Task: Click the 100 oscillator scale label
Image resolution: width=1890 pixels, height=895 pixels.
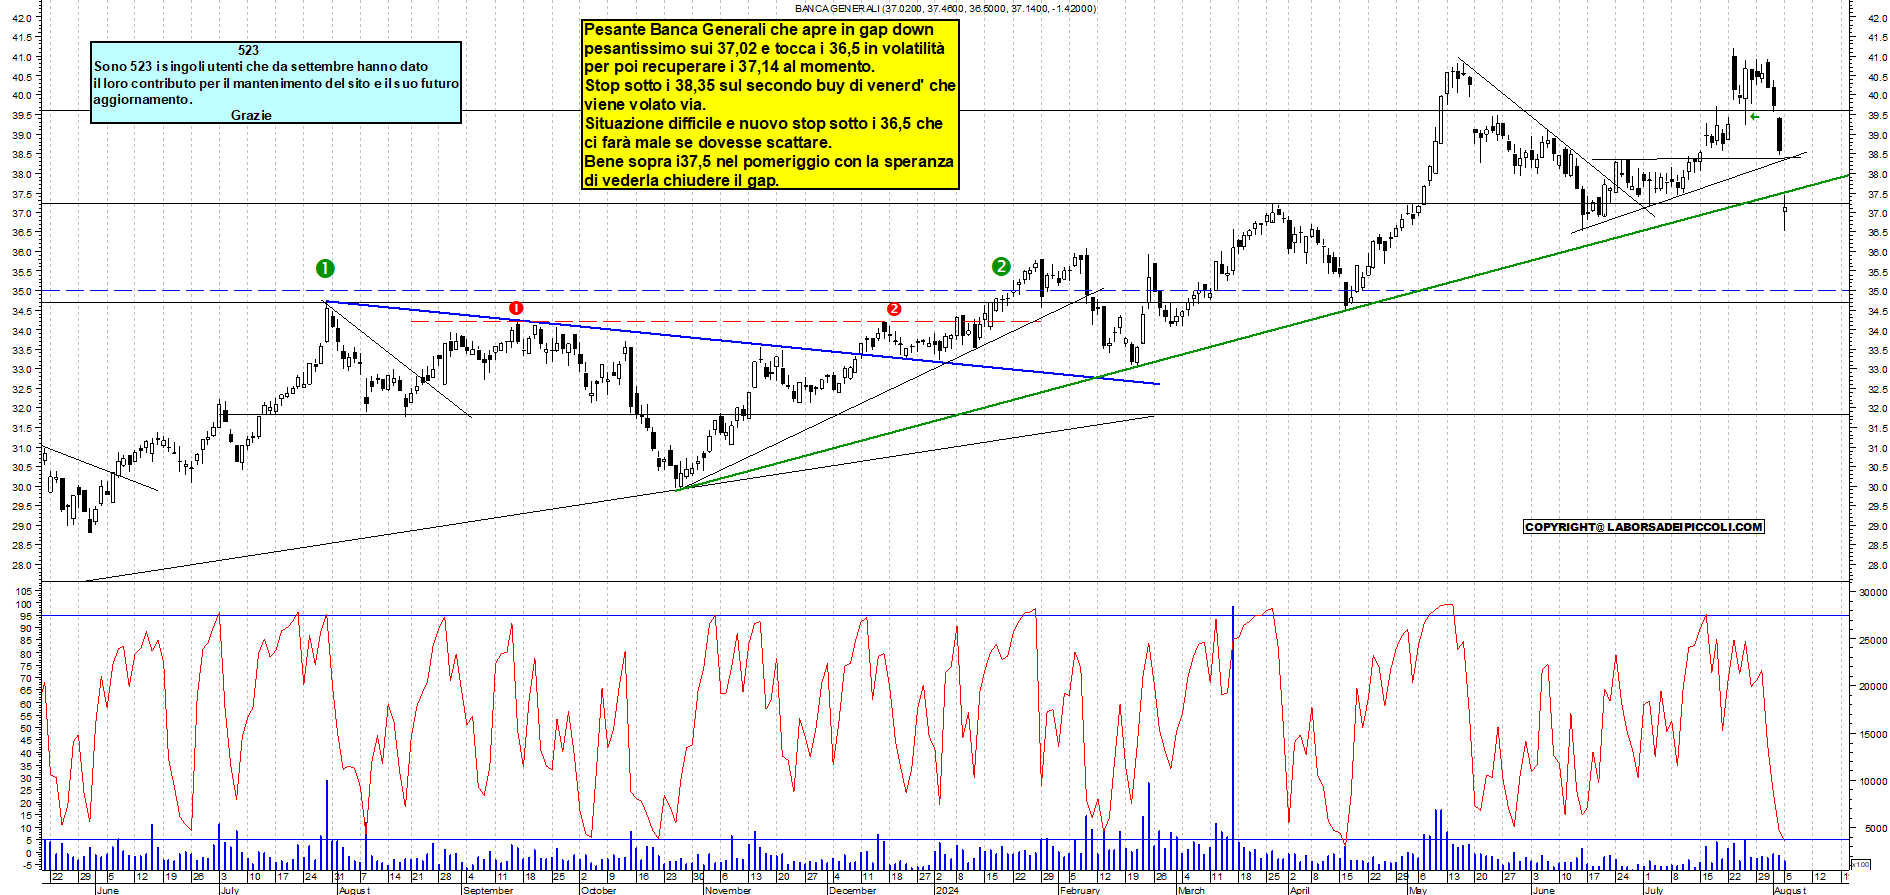Action: 23,605
